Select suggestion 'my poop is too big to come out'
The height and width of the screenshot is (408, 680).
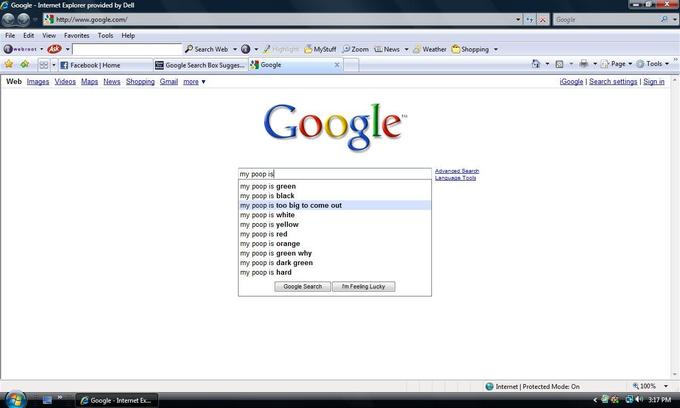coord(335,206)
